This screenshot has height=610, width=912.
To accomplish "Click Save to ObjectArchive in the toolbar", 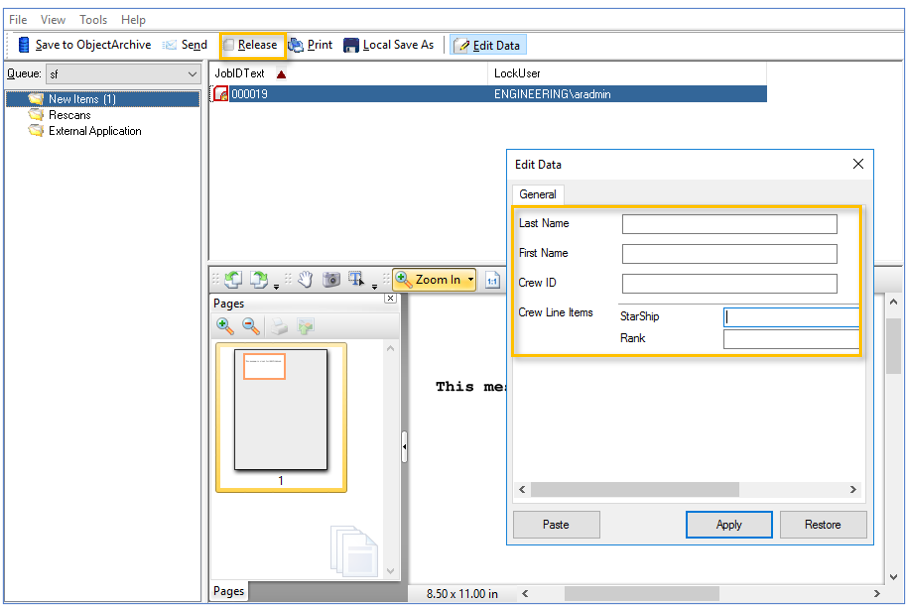I will coord(85,45).
